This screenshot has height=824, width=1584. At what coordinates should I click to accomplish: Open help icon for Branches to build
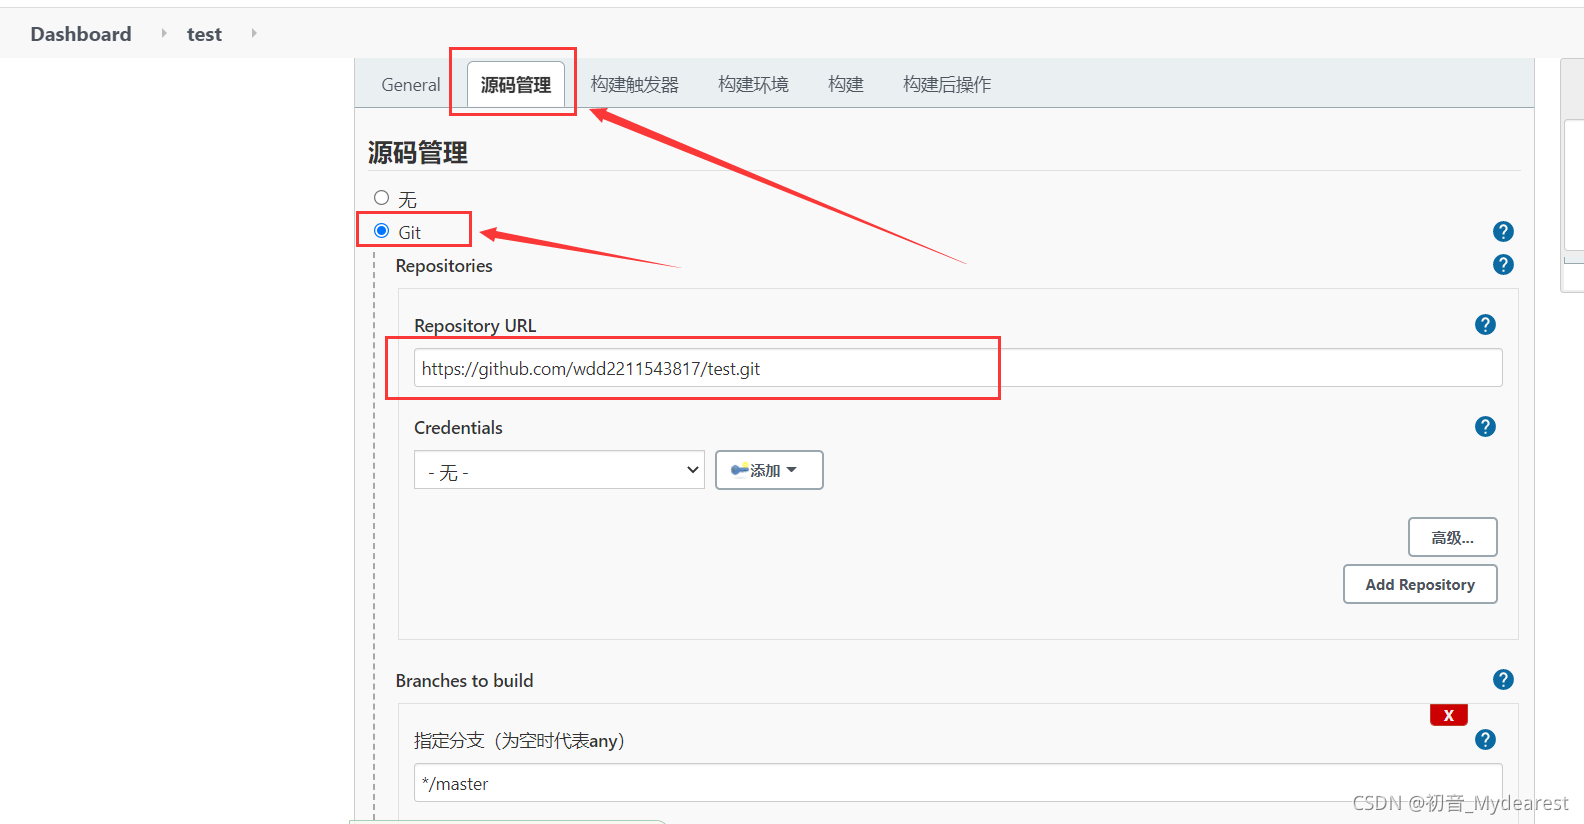pos(1503,680)
